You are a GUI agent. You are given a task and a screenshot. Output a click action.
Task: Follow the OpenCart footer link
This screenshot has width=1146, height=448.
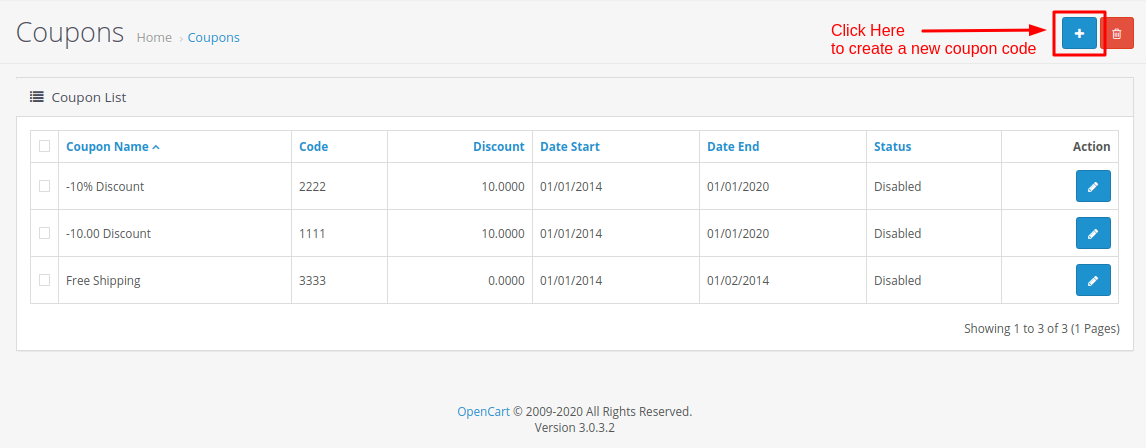tap(483, 411)
